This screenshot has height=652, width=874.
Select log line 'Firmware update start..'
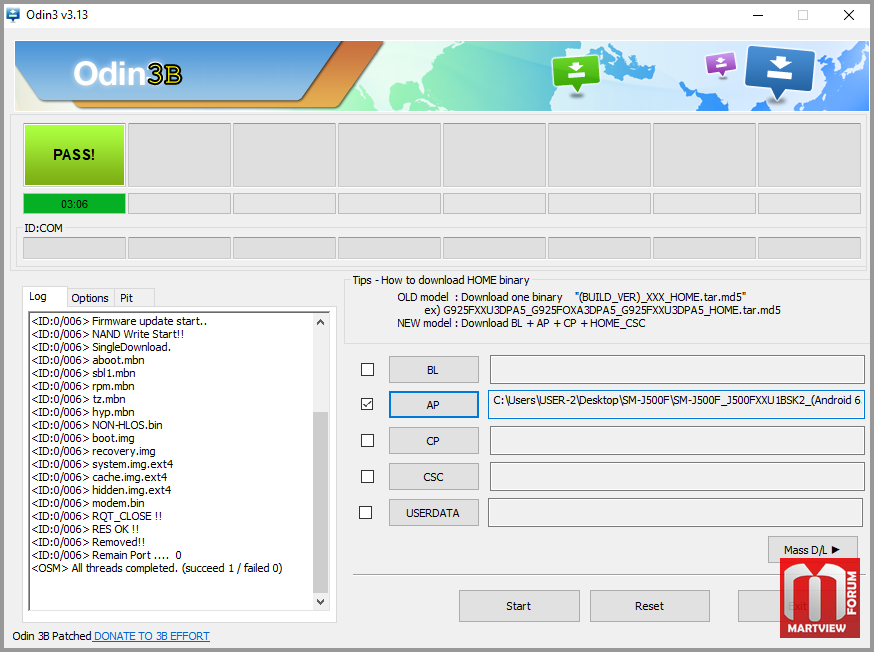pyautogui.click(x=119, y=321)
